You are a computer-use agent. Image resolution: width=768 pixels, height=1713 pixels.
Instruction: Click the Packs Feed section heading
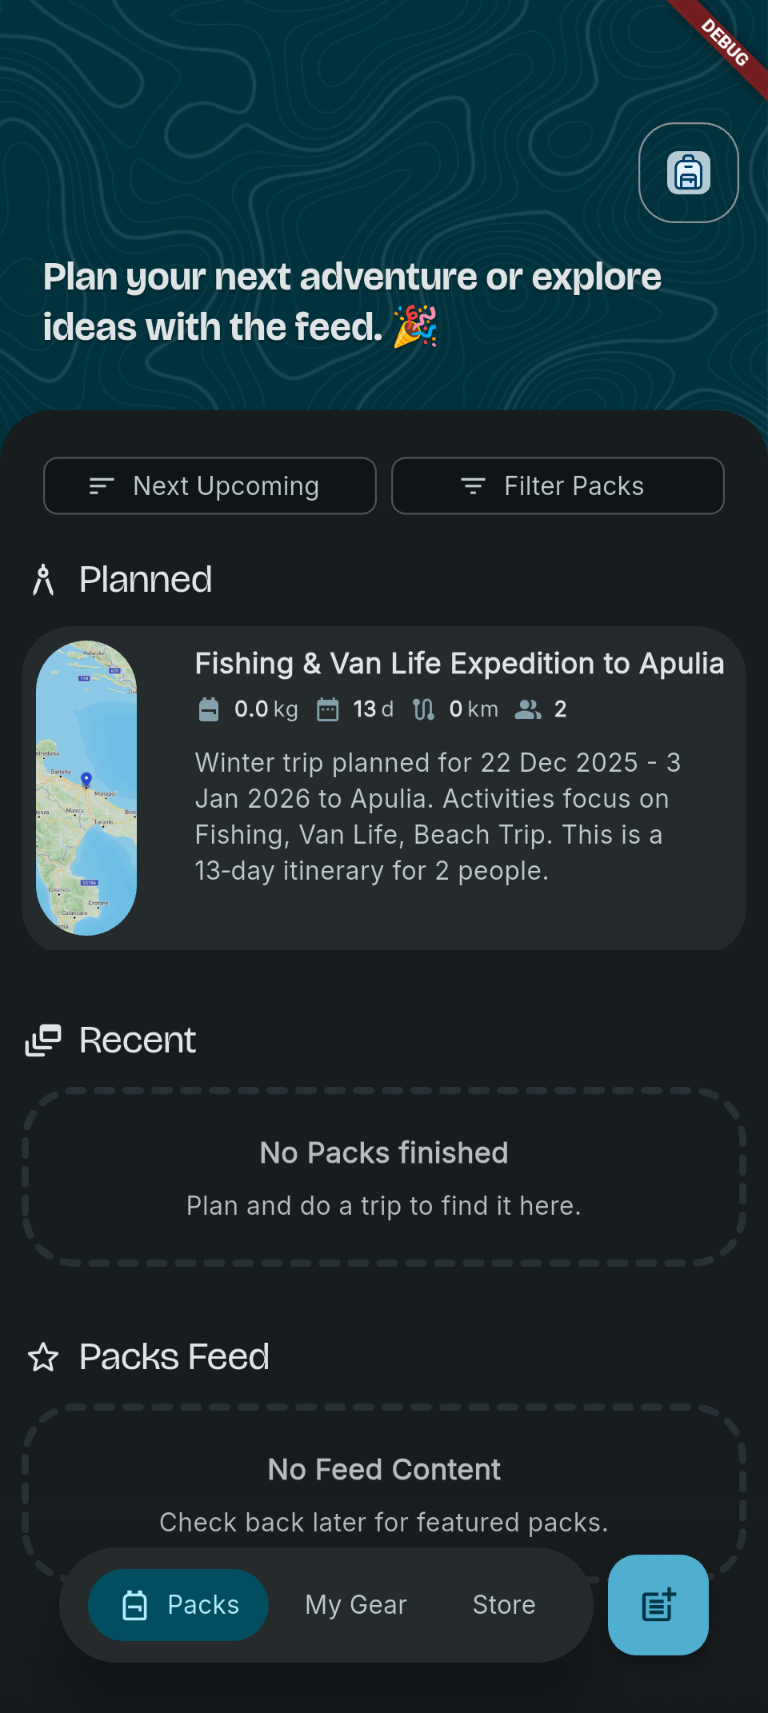174,1357
